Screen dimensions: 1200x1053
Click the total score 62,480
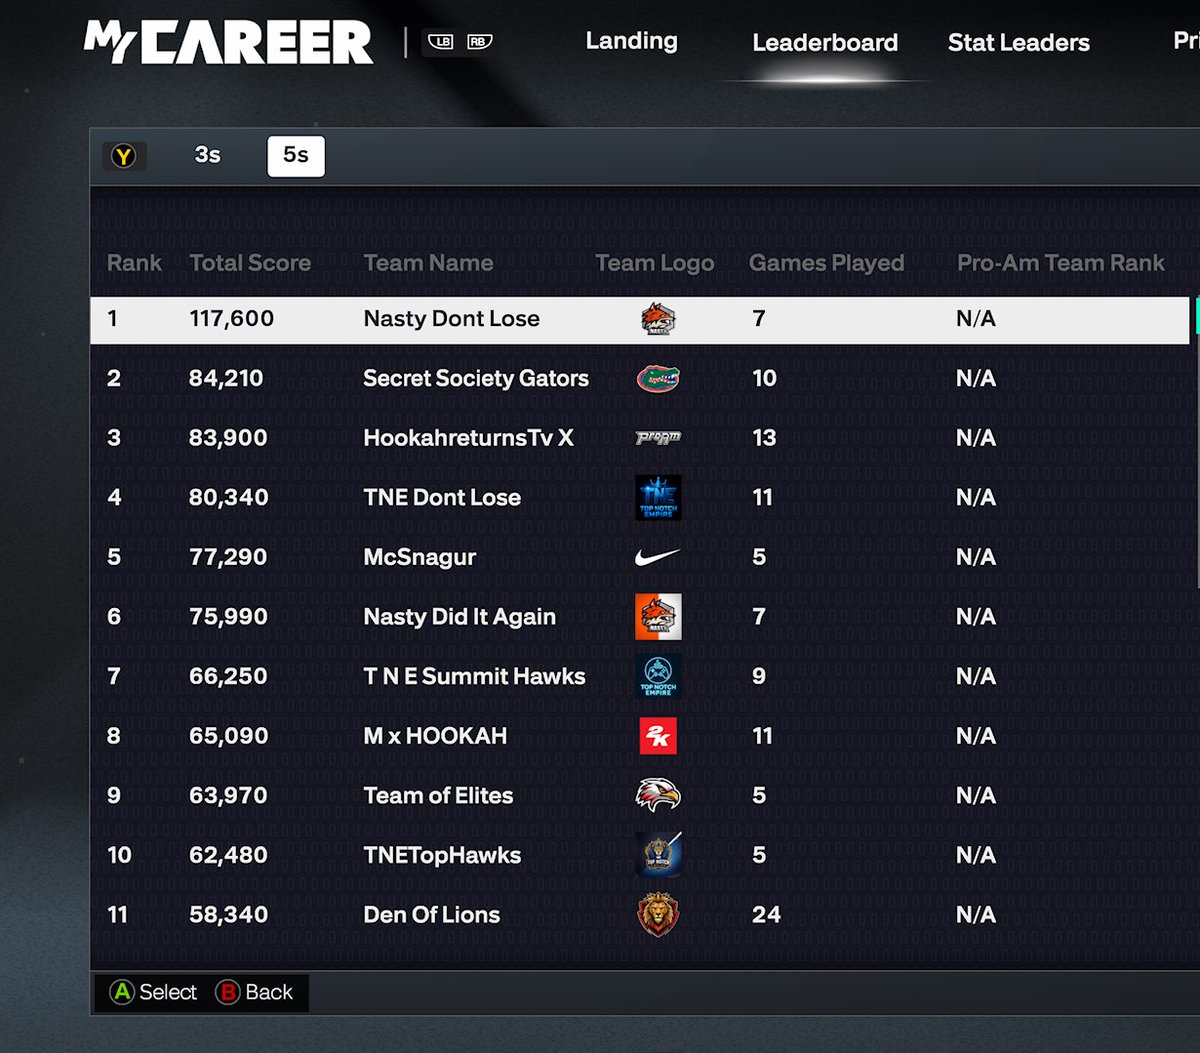click(x=228, y=855)
